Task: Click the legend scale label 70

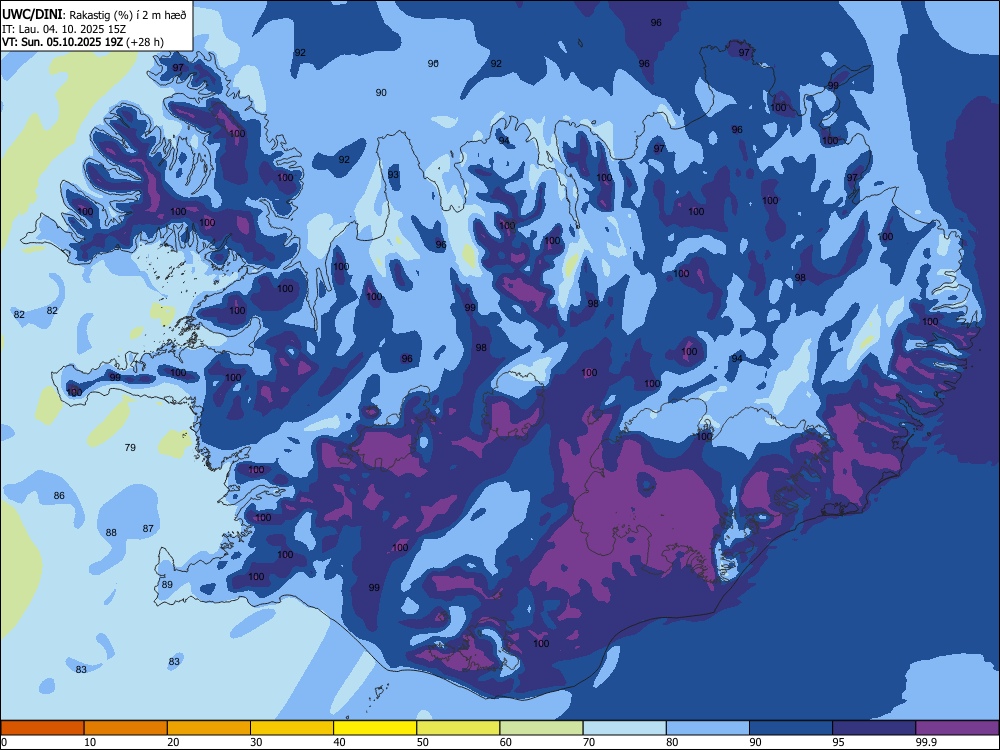Action: [x=589, y=742]
